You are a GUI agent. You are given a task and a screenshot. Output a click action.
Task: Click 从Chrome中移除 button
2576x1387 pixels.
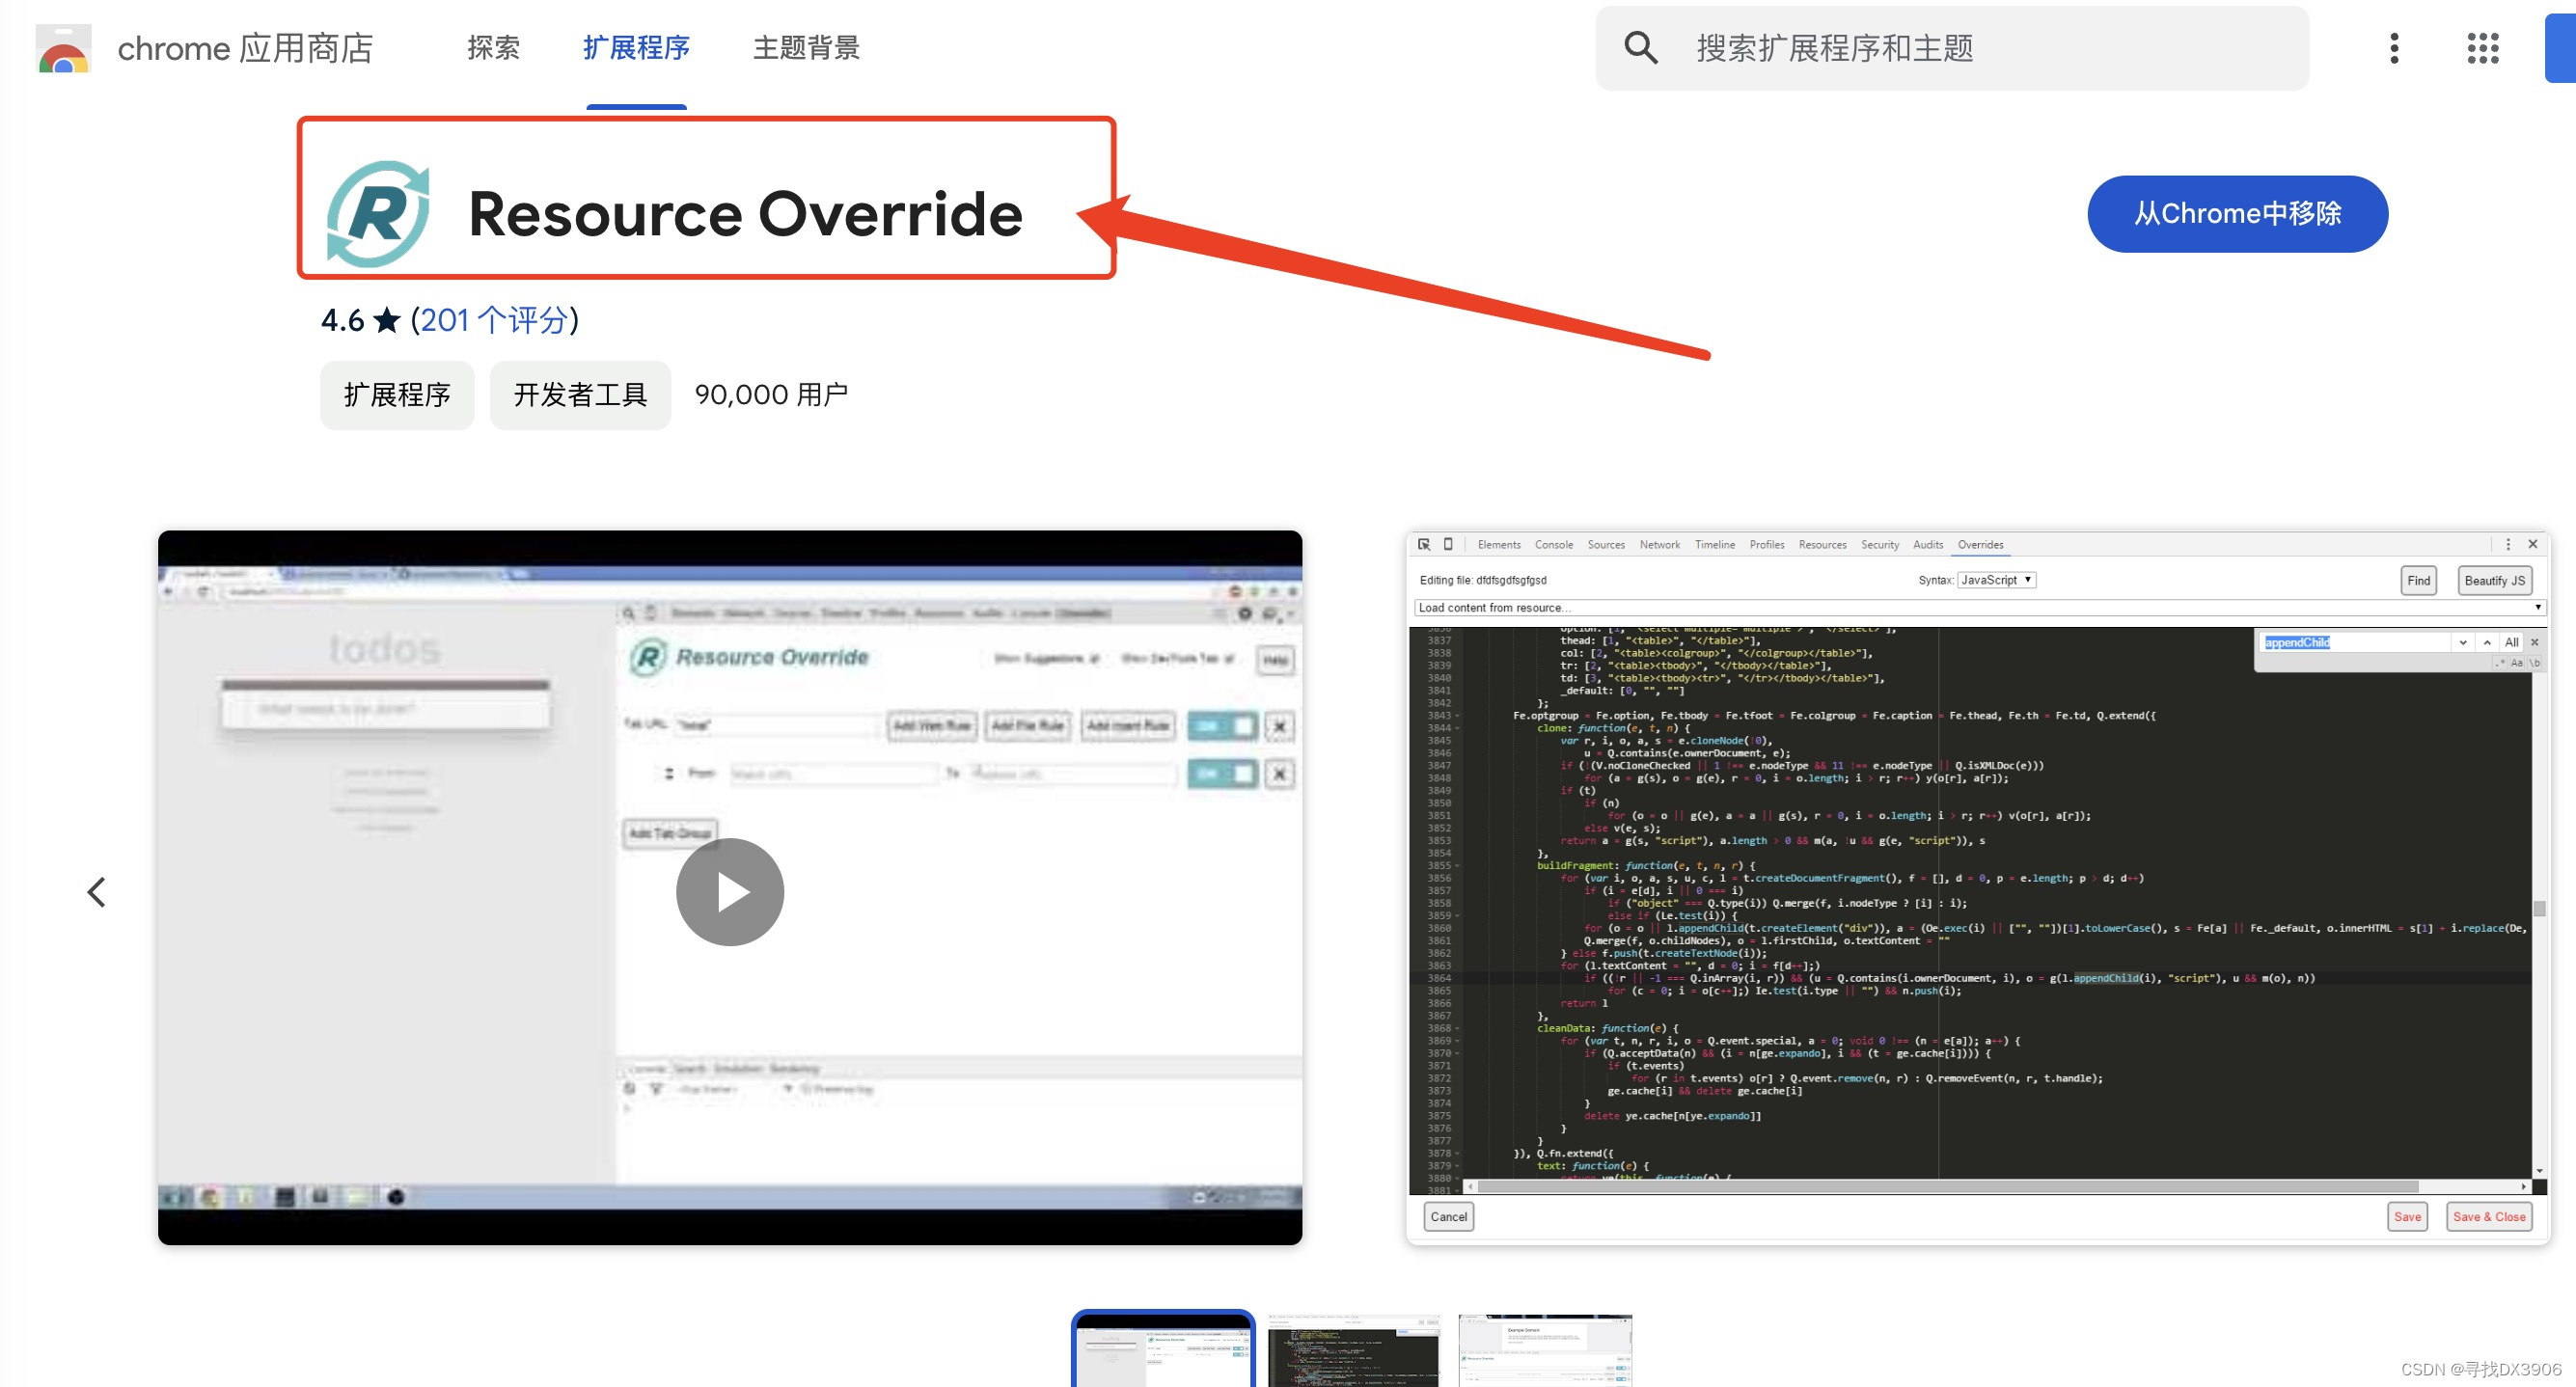click(x=2236, y=214)
